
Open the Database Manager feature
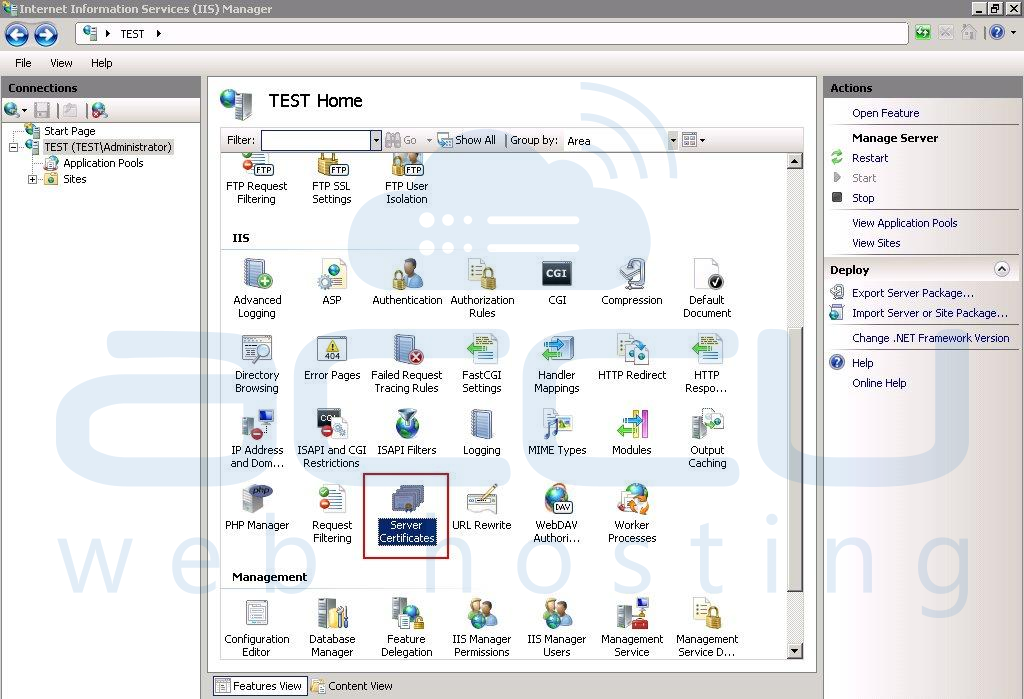332,628
